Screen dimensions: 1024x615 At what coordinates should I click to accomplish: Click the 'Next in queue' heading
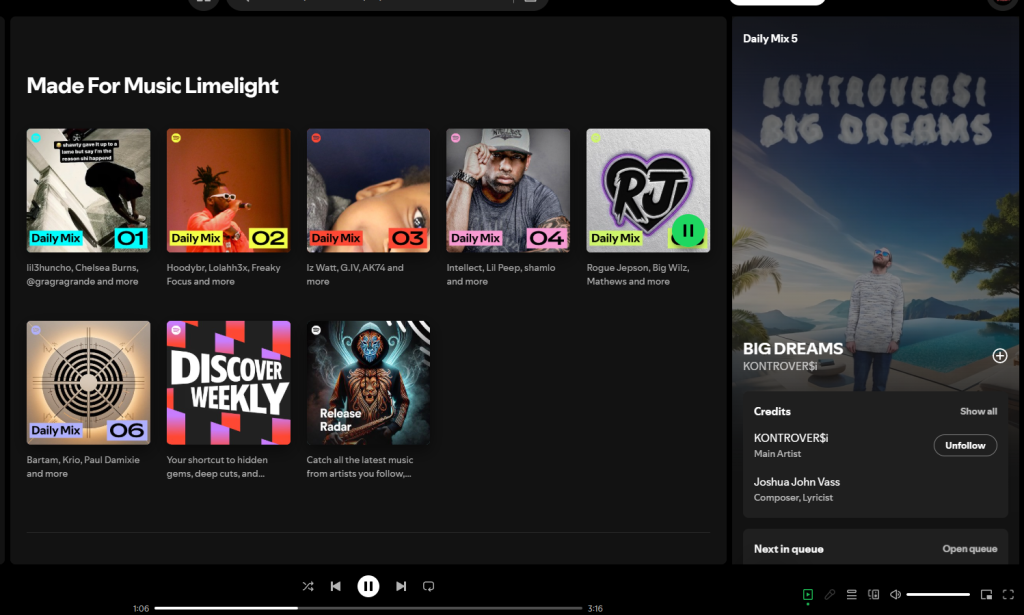(788, 549)
